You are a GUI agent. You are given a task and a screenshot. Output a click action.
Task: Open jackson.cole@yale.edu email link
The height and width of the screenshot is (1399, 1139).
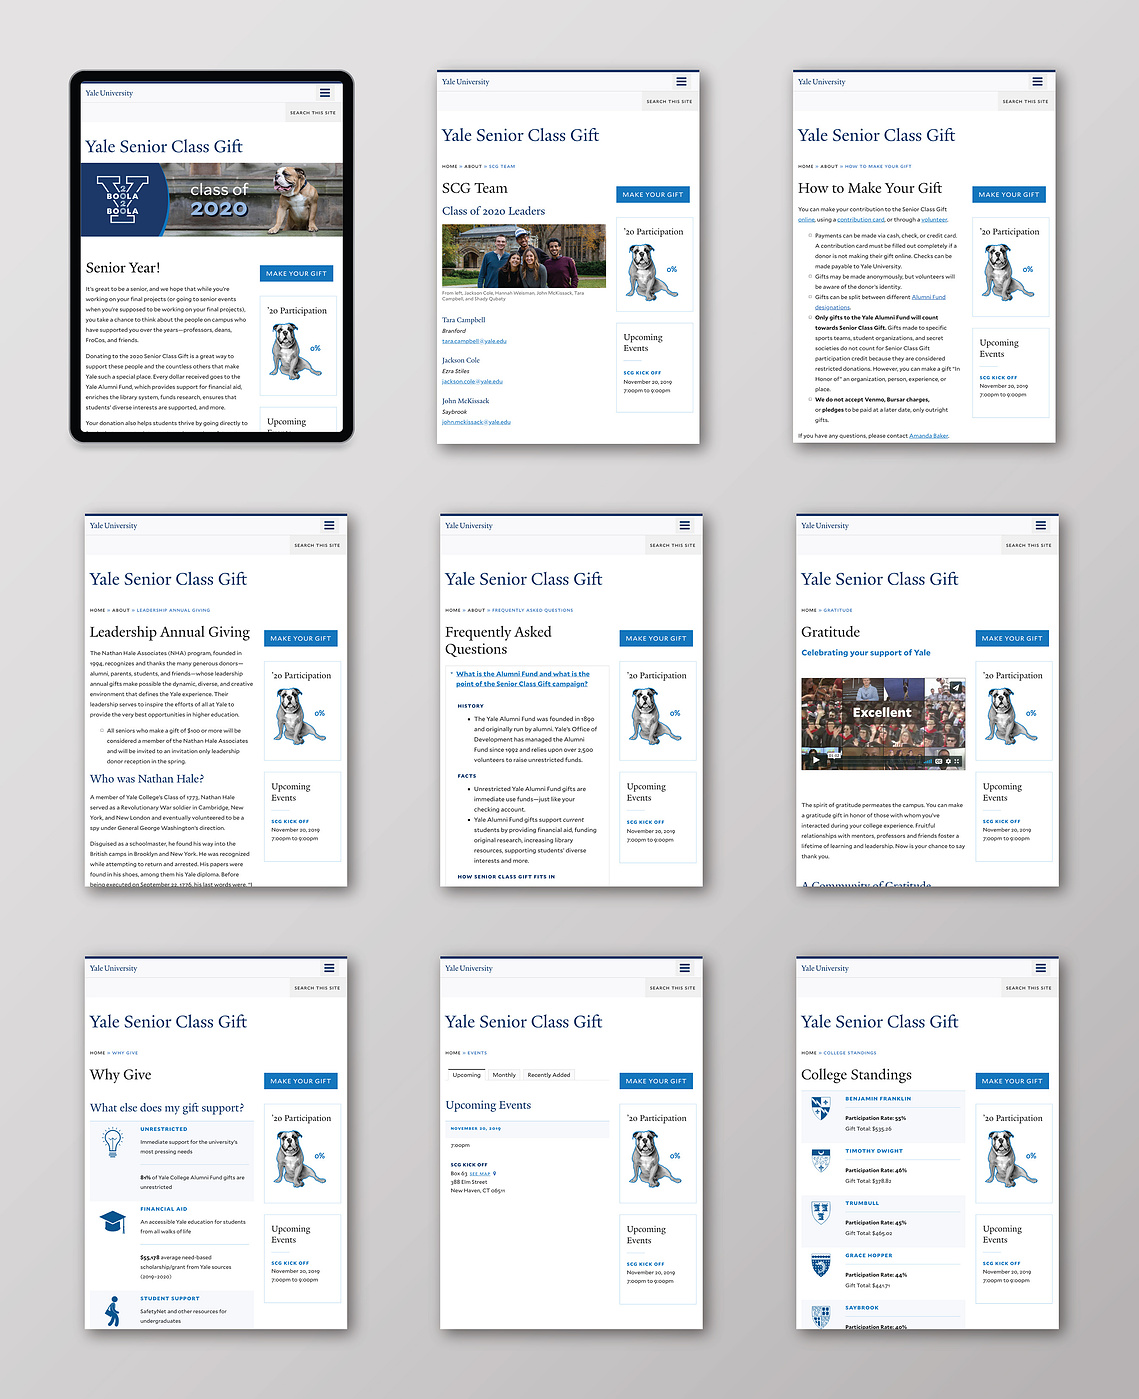pyautogui.click(x=472, y=381)
